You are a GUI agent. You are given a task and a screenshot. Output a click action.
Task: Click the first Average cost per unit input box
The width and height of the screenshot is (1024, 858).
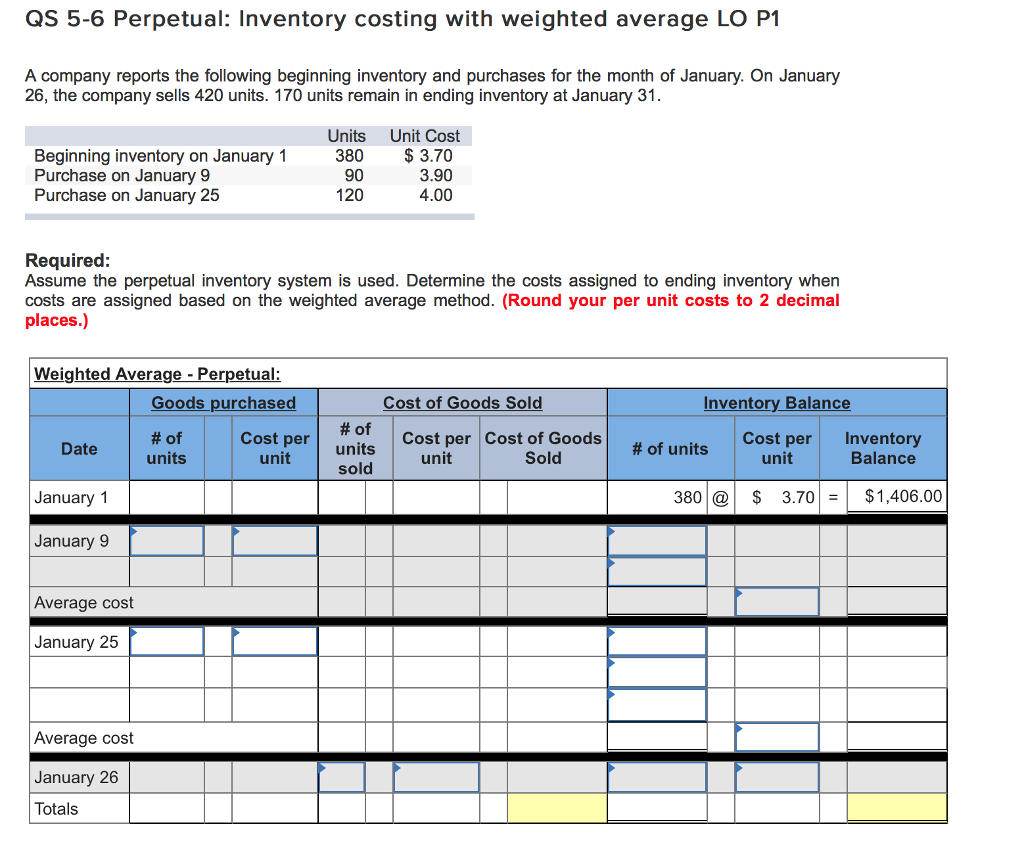click(776, 601)
